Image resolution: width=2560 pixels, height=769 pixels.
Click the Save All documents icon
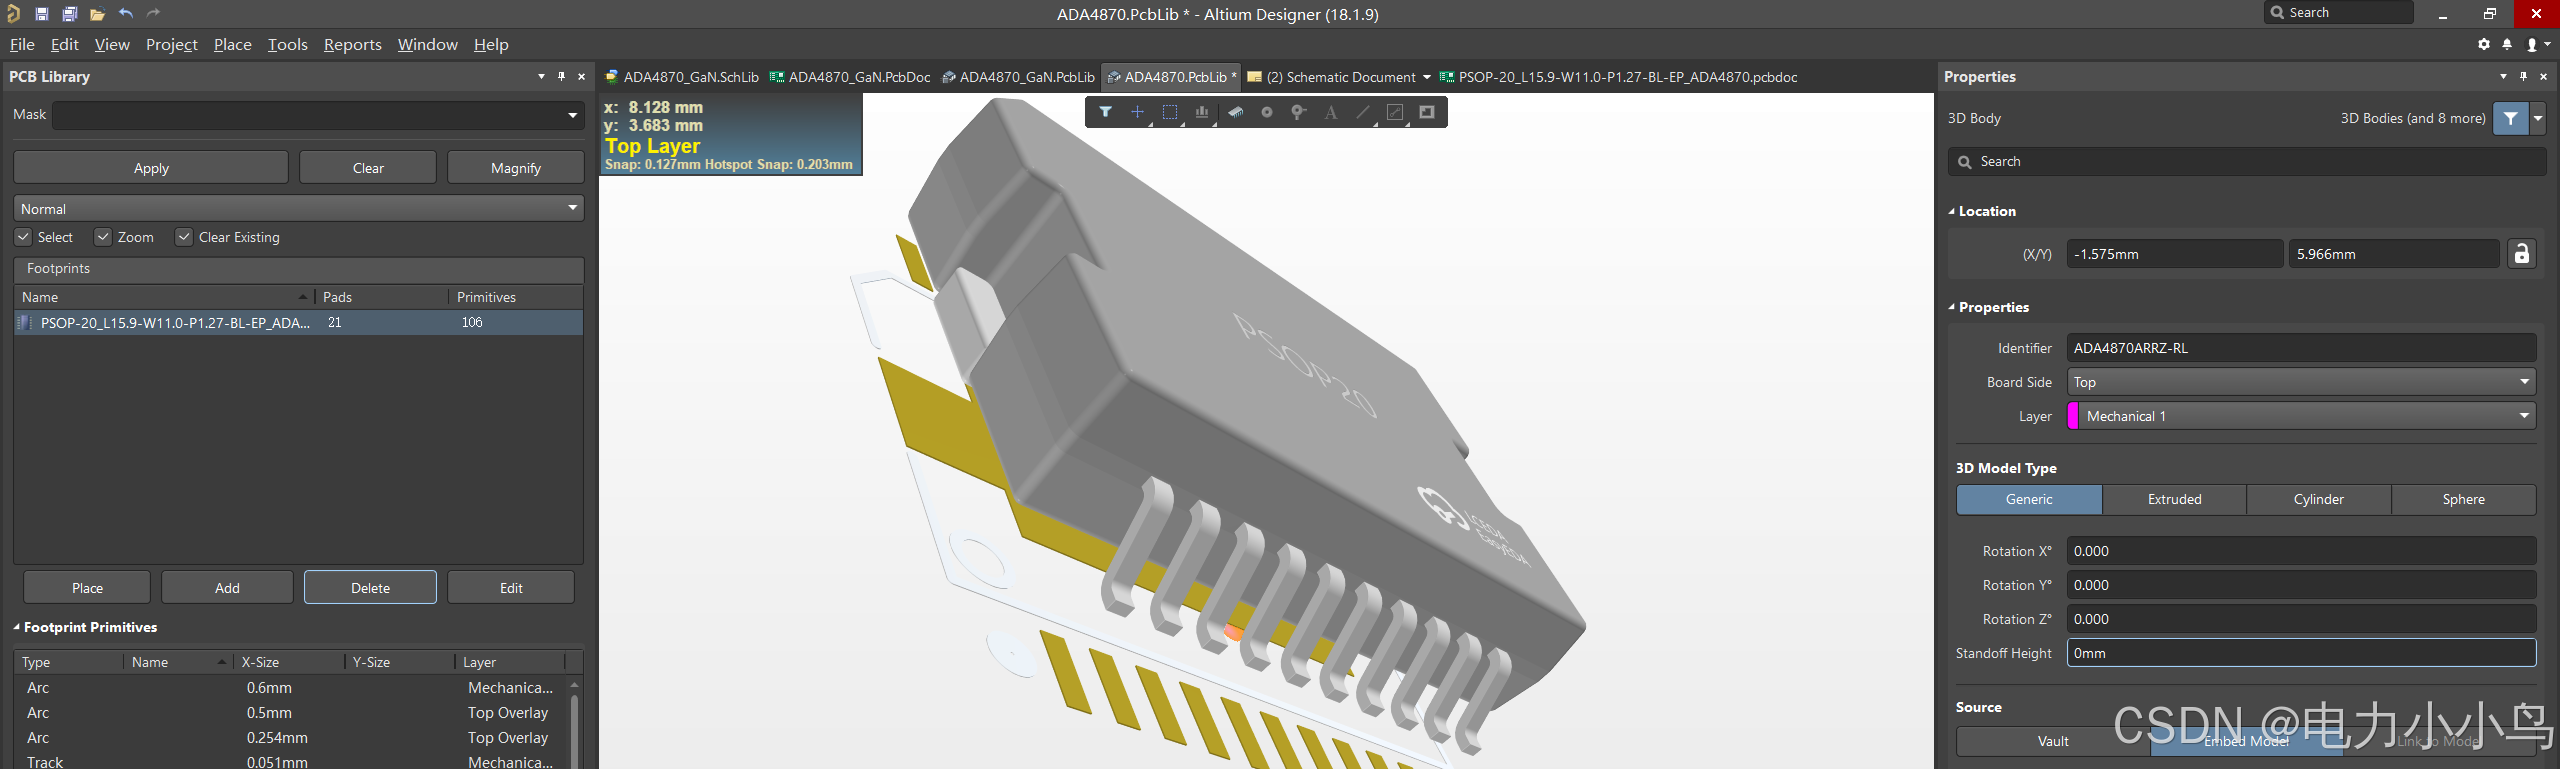(x=69, y=14)
